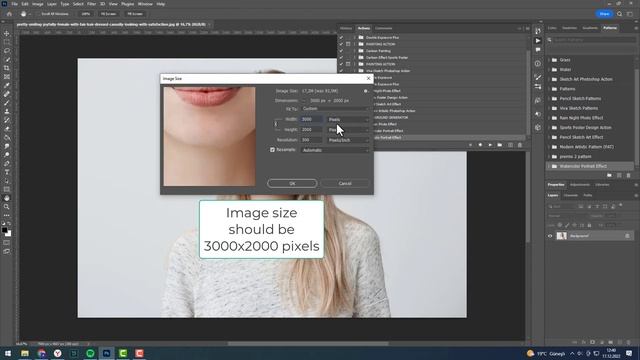Toggle the constrain proportions link icon
Viewport: 640px width, 360px height.
[x=276, y=124]
